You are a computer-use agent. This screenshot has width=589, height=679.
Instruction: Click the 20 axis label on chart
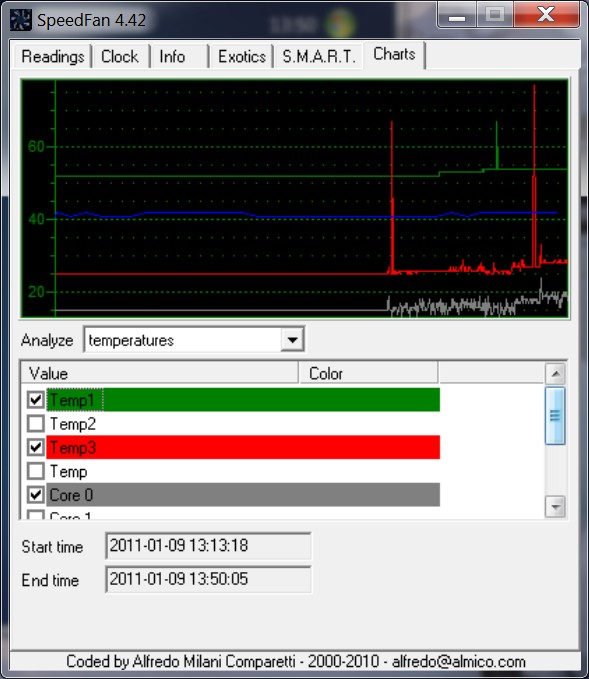pyautogui.click(x=36, y=292)
